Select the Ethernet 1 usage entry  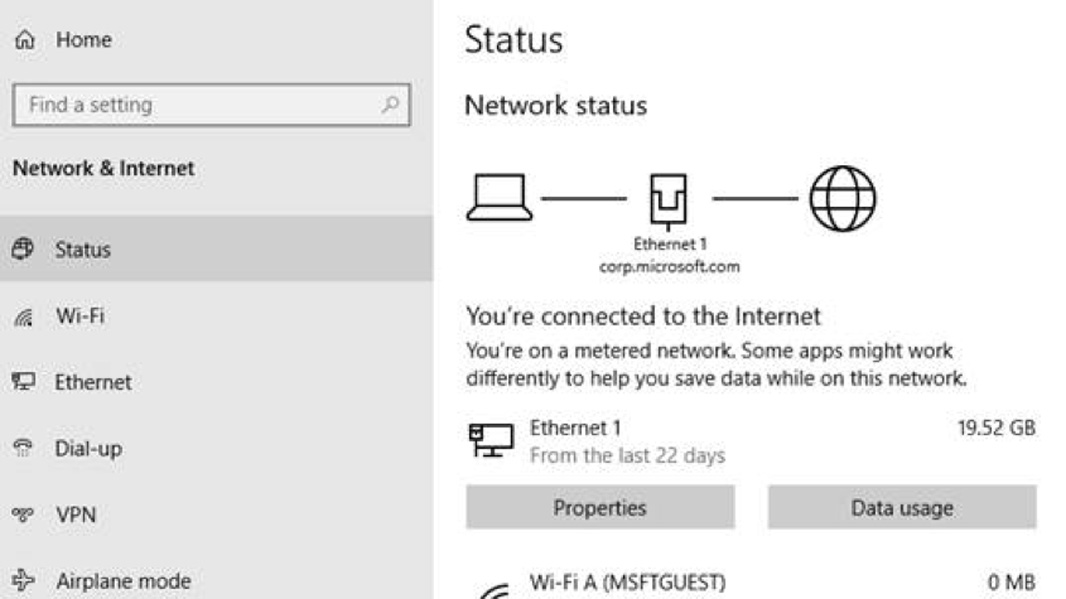(x=627, y=441)
